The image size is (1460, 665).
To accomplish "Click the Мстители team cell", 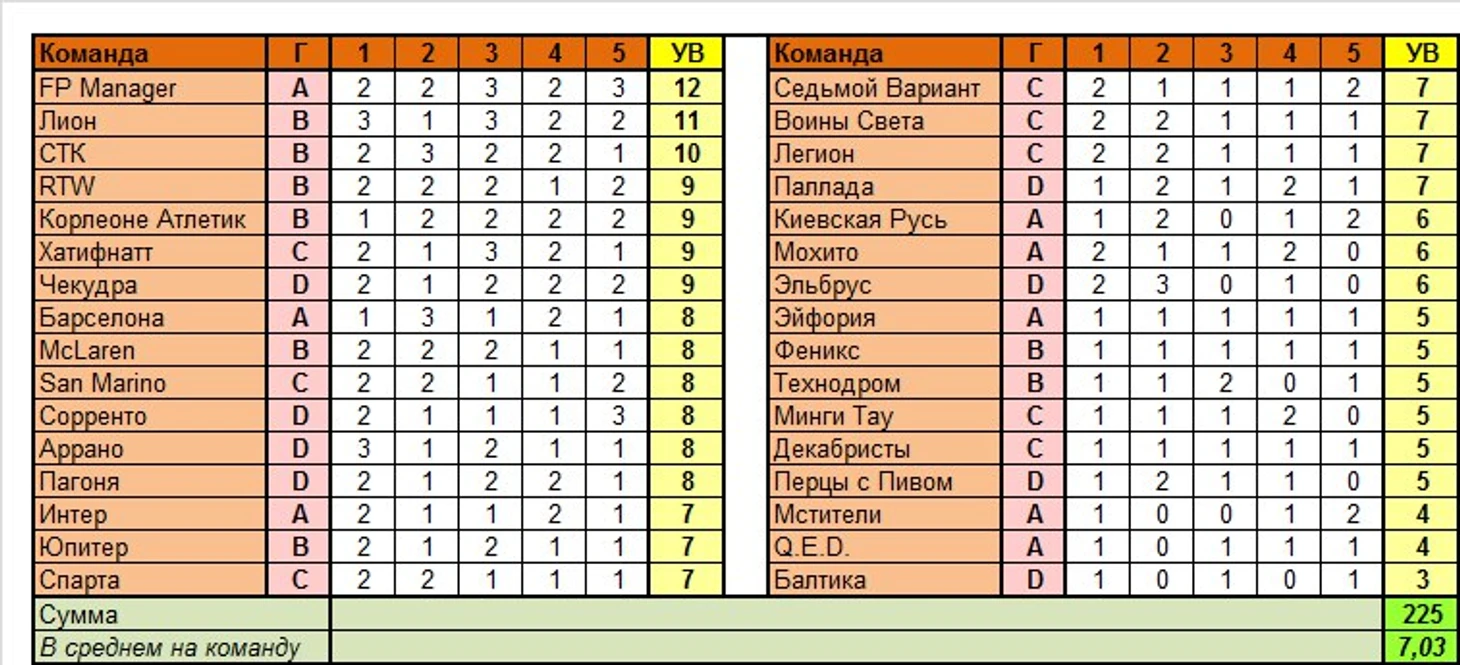I will tap(884, 515).
